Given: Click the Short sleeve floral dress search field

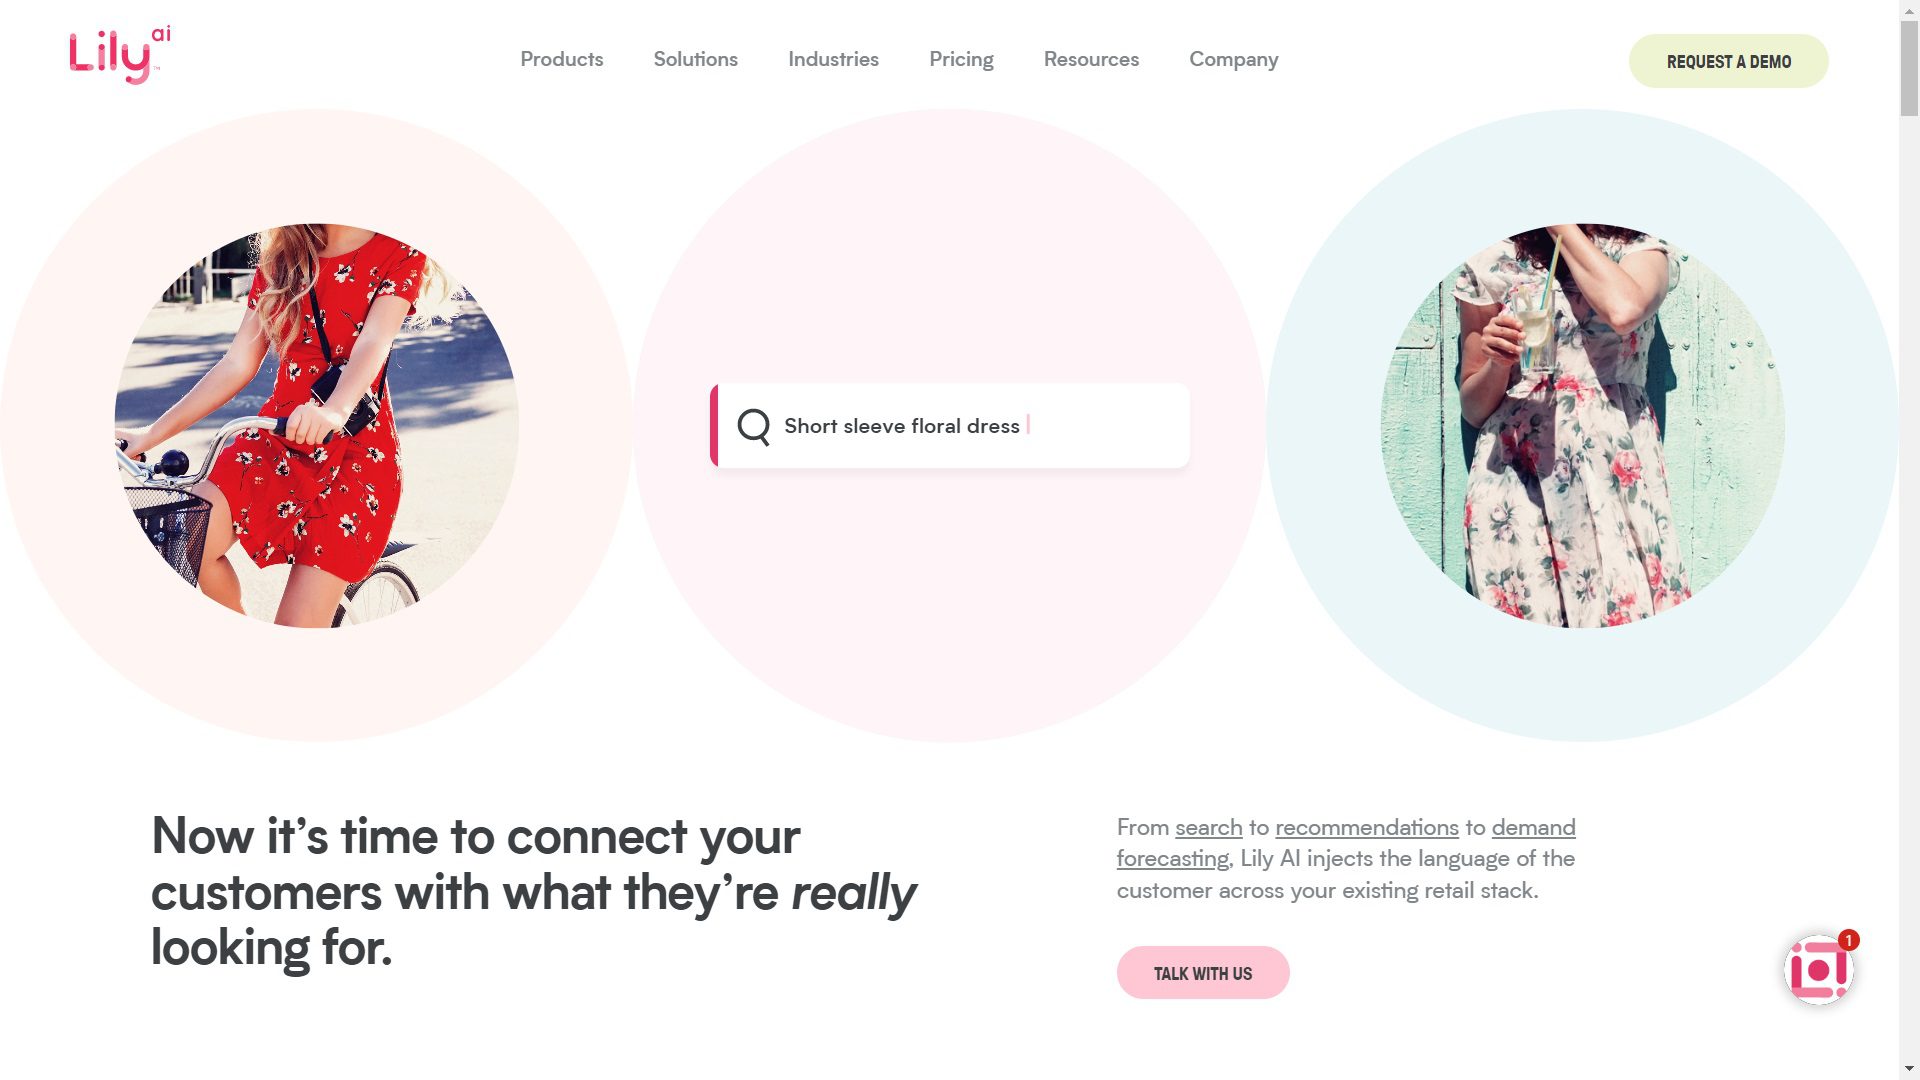Looking at the screenshot, I should [x=950, y=426].
